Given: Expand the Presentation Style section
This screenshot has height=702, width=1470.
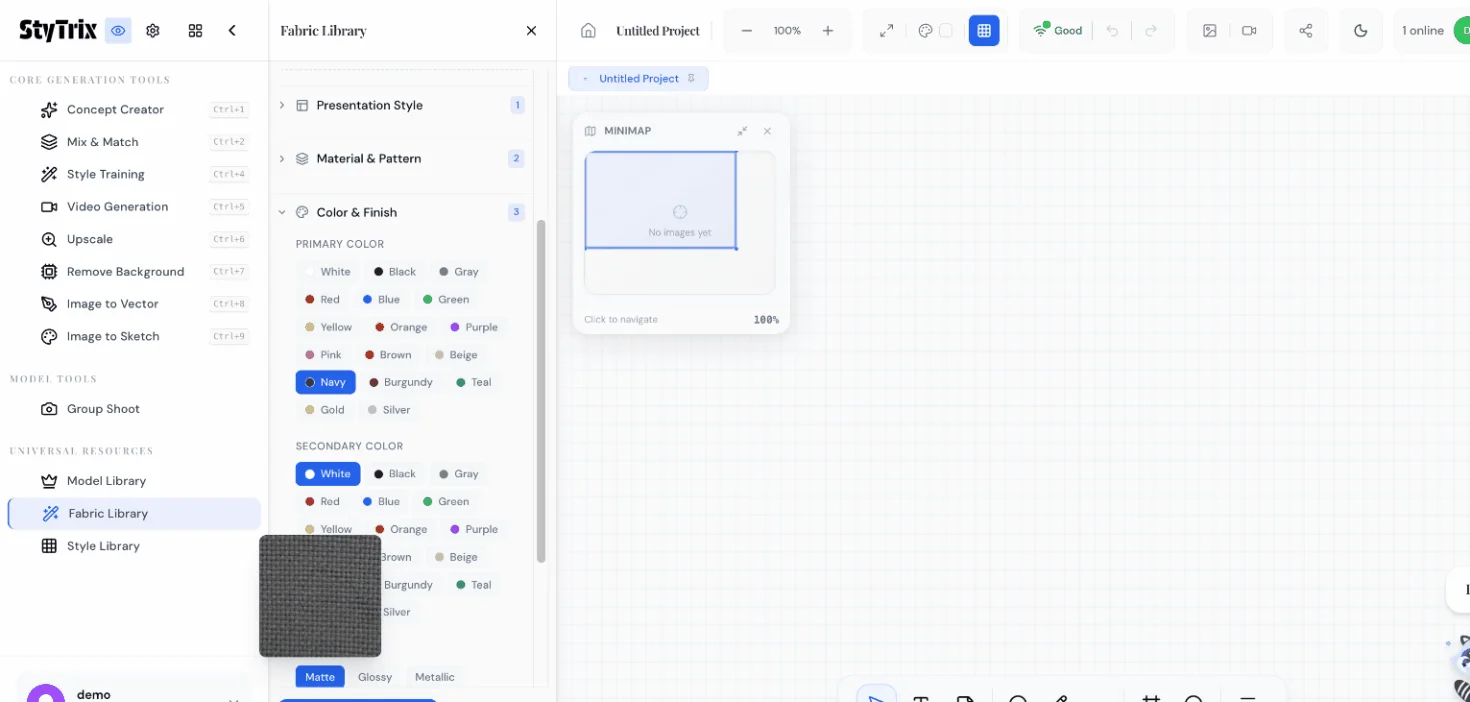Looking at the screenshot, I should pyautogui.click(x=369, y=105).
